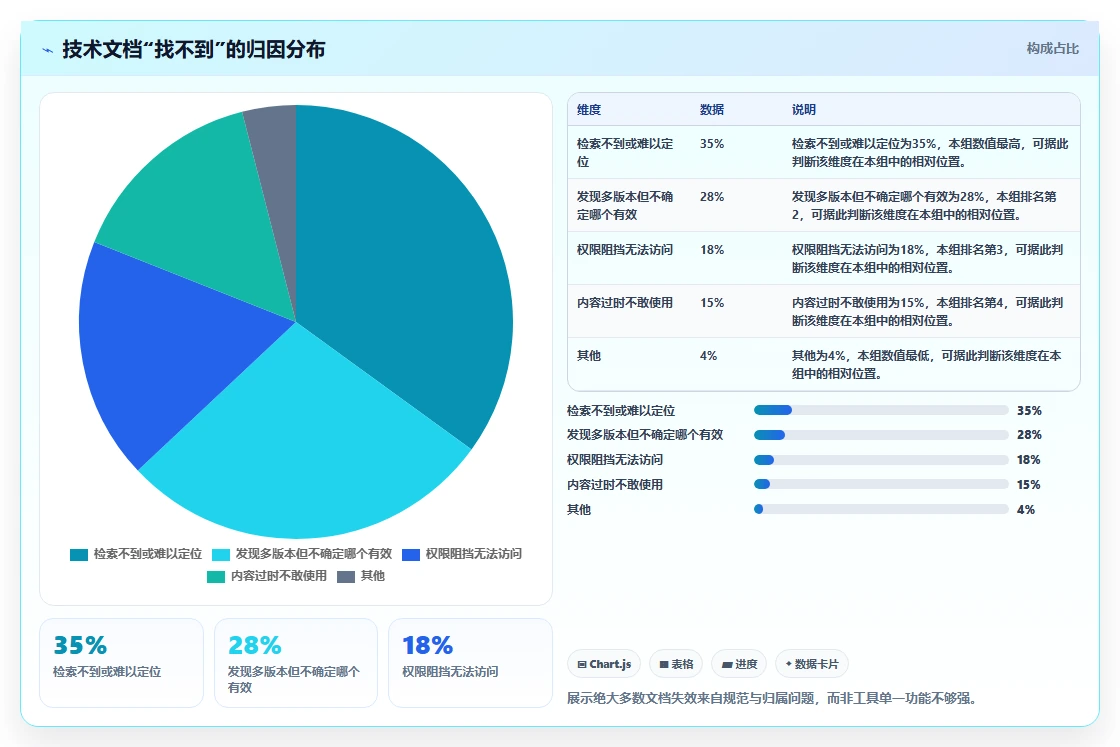Toggle 发现多版本但不确定哪个有效 legend swatch

(221, 555)
